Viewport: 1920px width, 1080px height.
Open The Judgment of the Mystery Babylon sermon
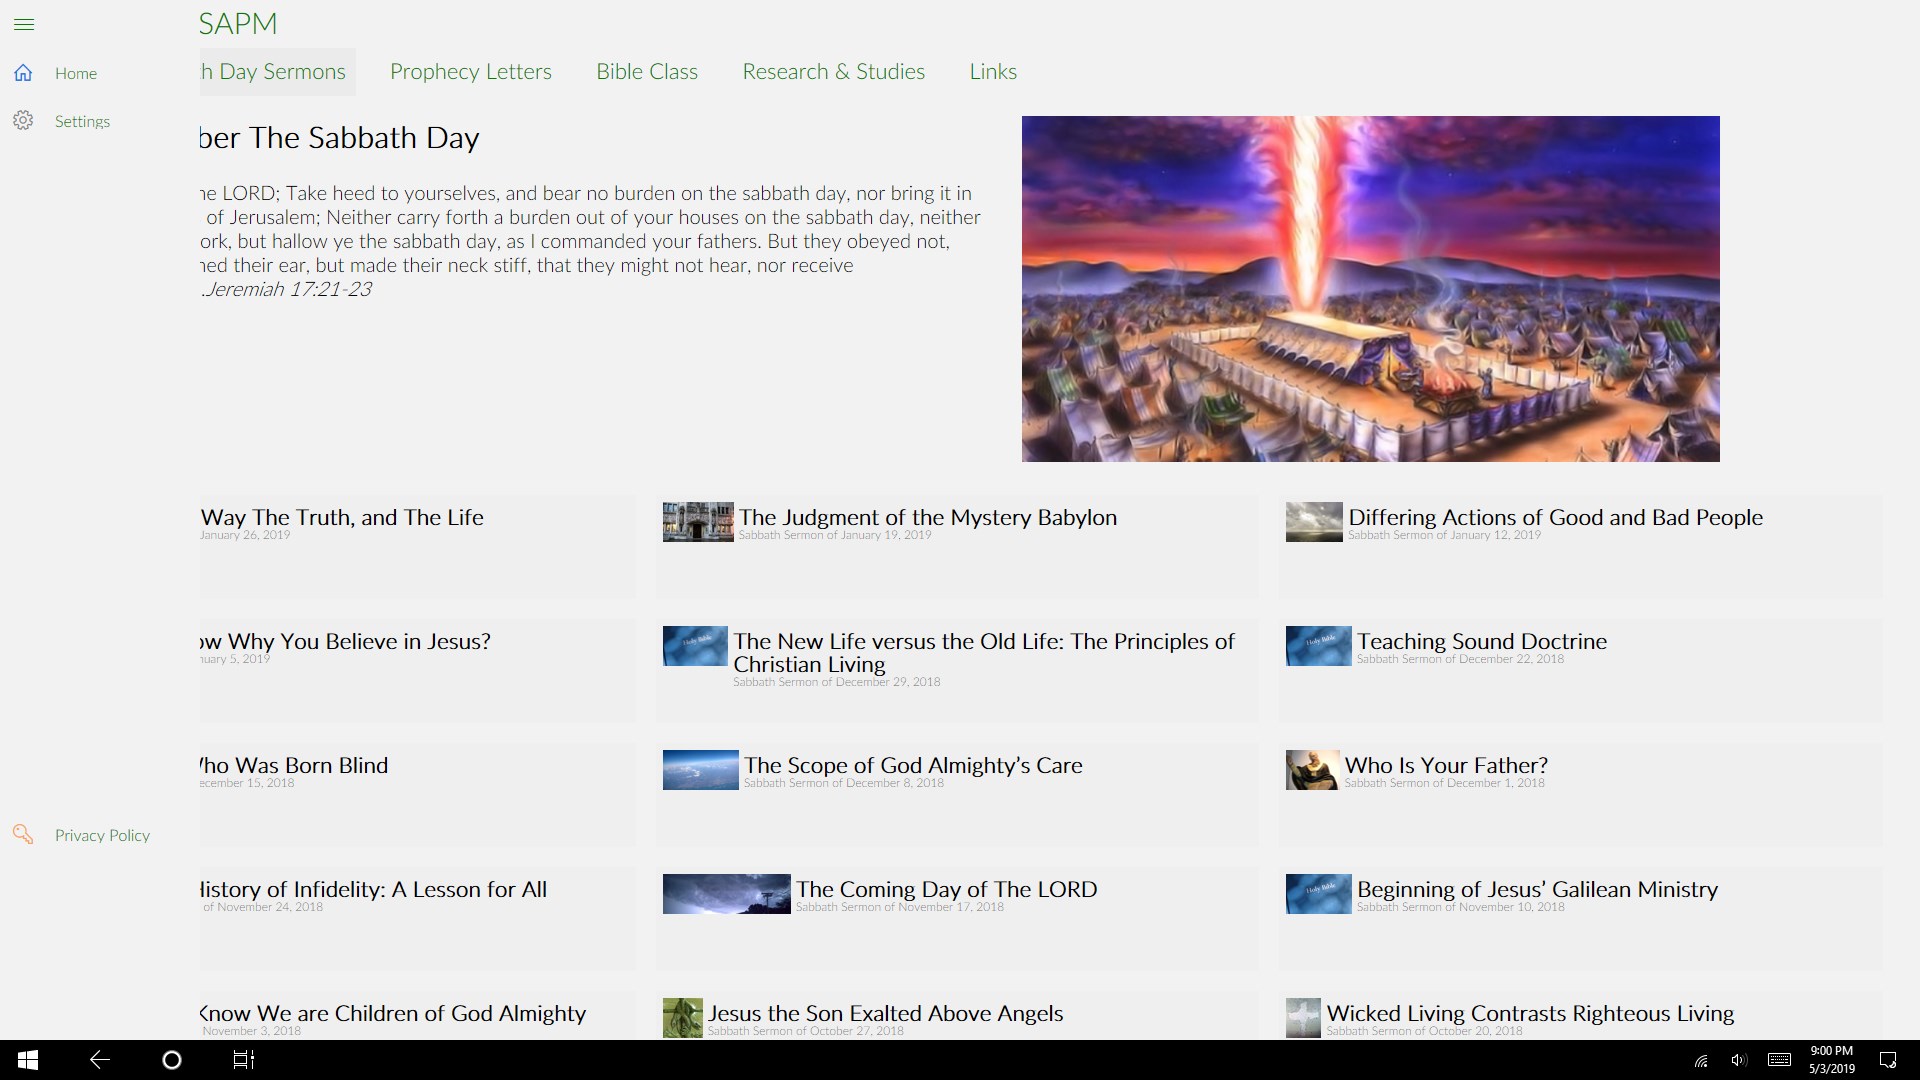[x=927, y=518]
